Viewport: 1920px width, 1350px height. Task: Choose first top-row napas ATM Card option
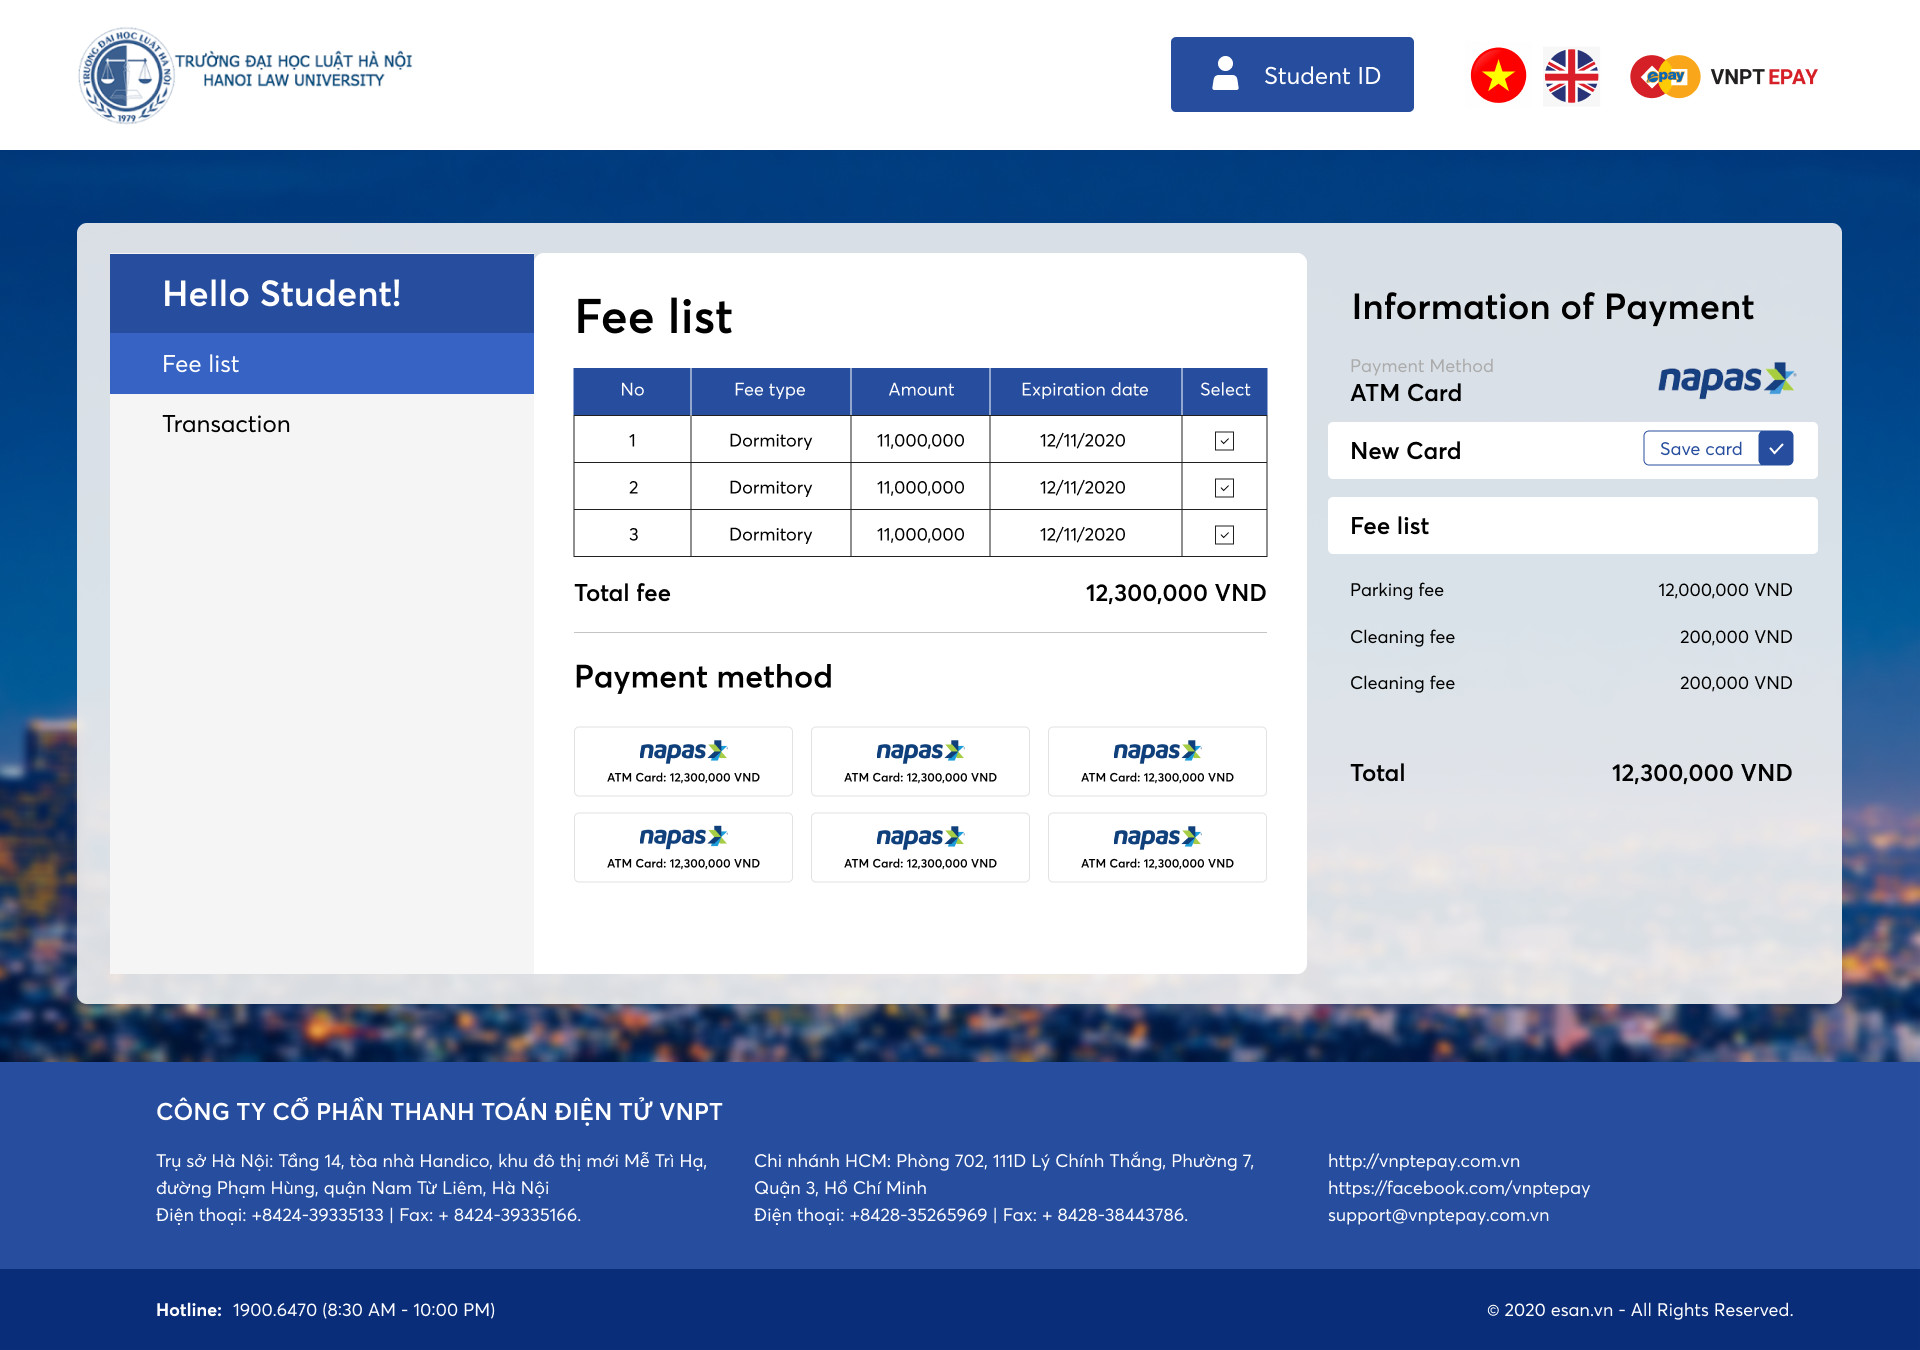[x=683, y=762]
